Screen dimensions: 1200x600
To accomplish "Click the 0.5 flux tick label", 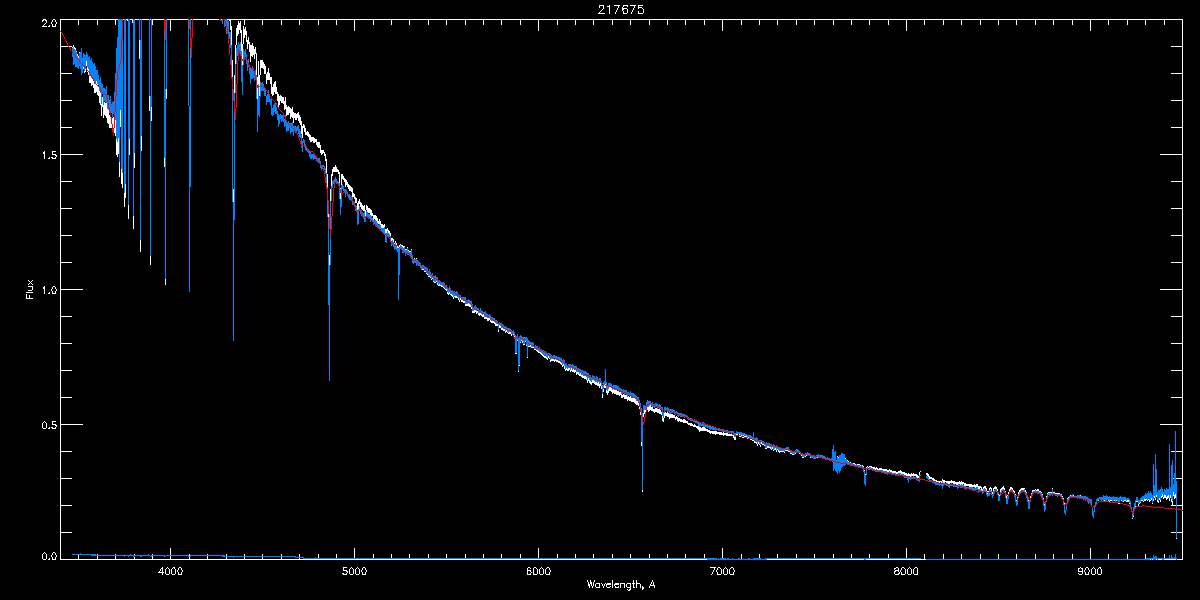I will (x=47, y=424).
